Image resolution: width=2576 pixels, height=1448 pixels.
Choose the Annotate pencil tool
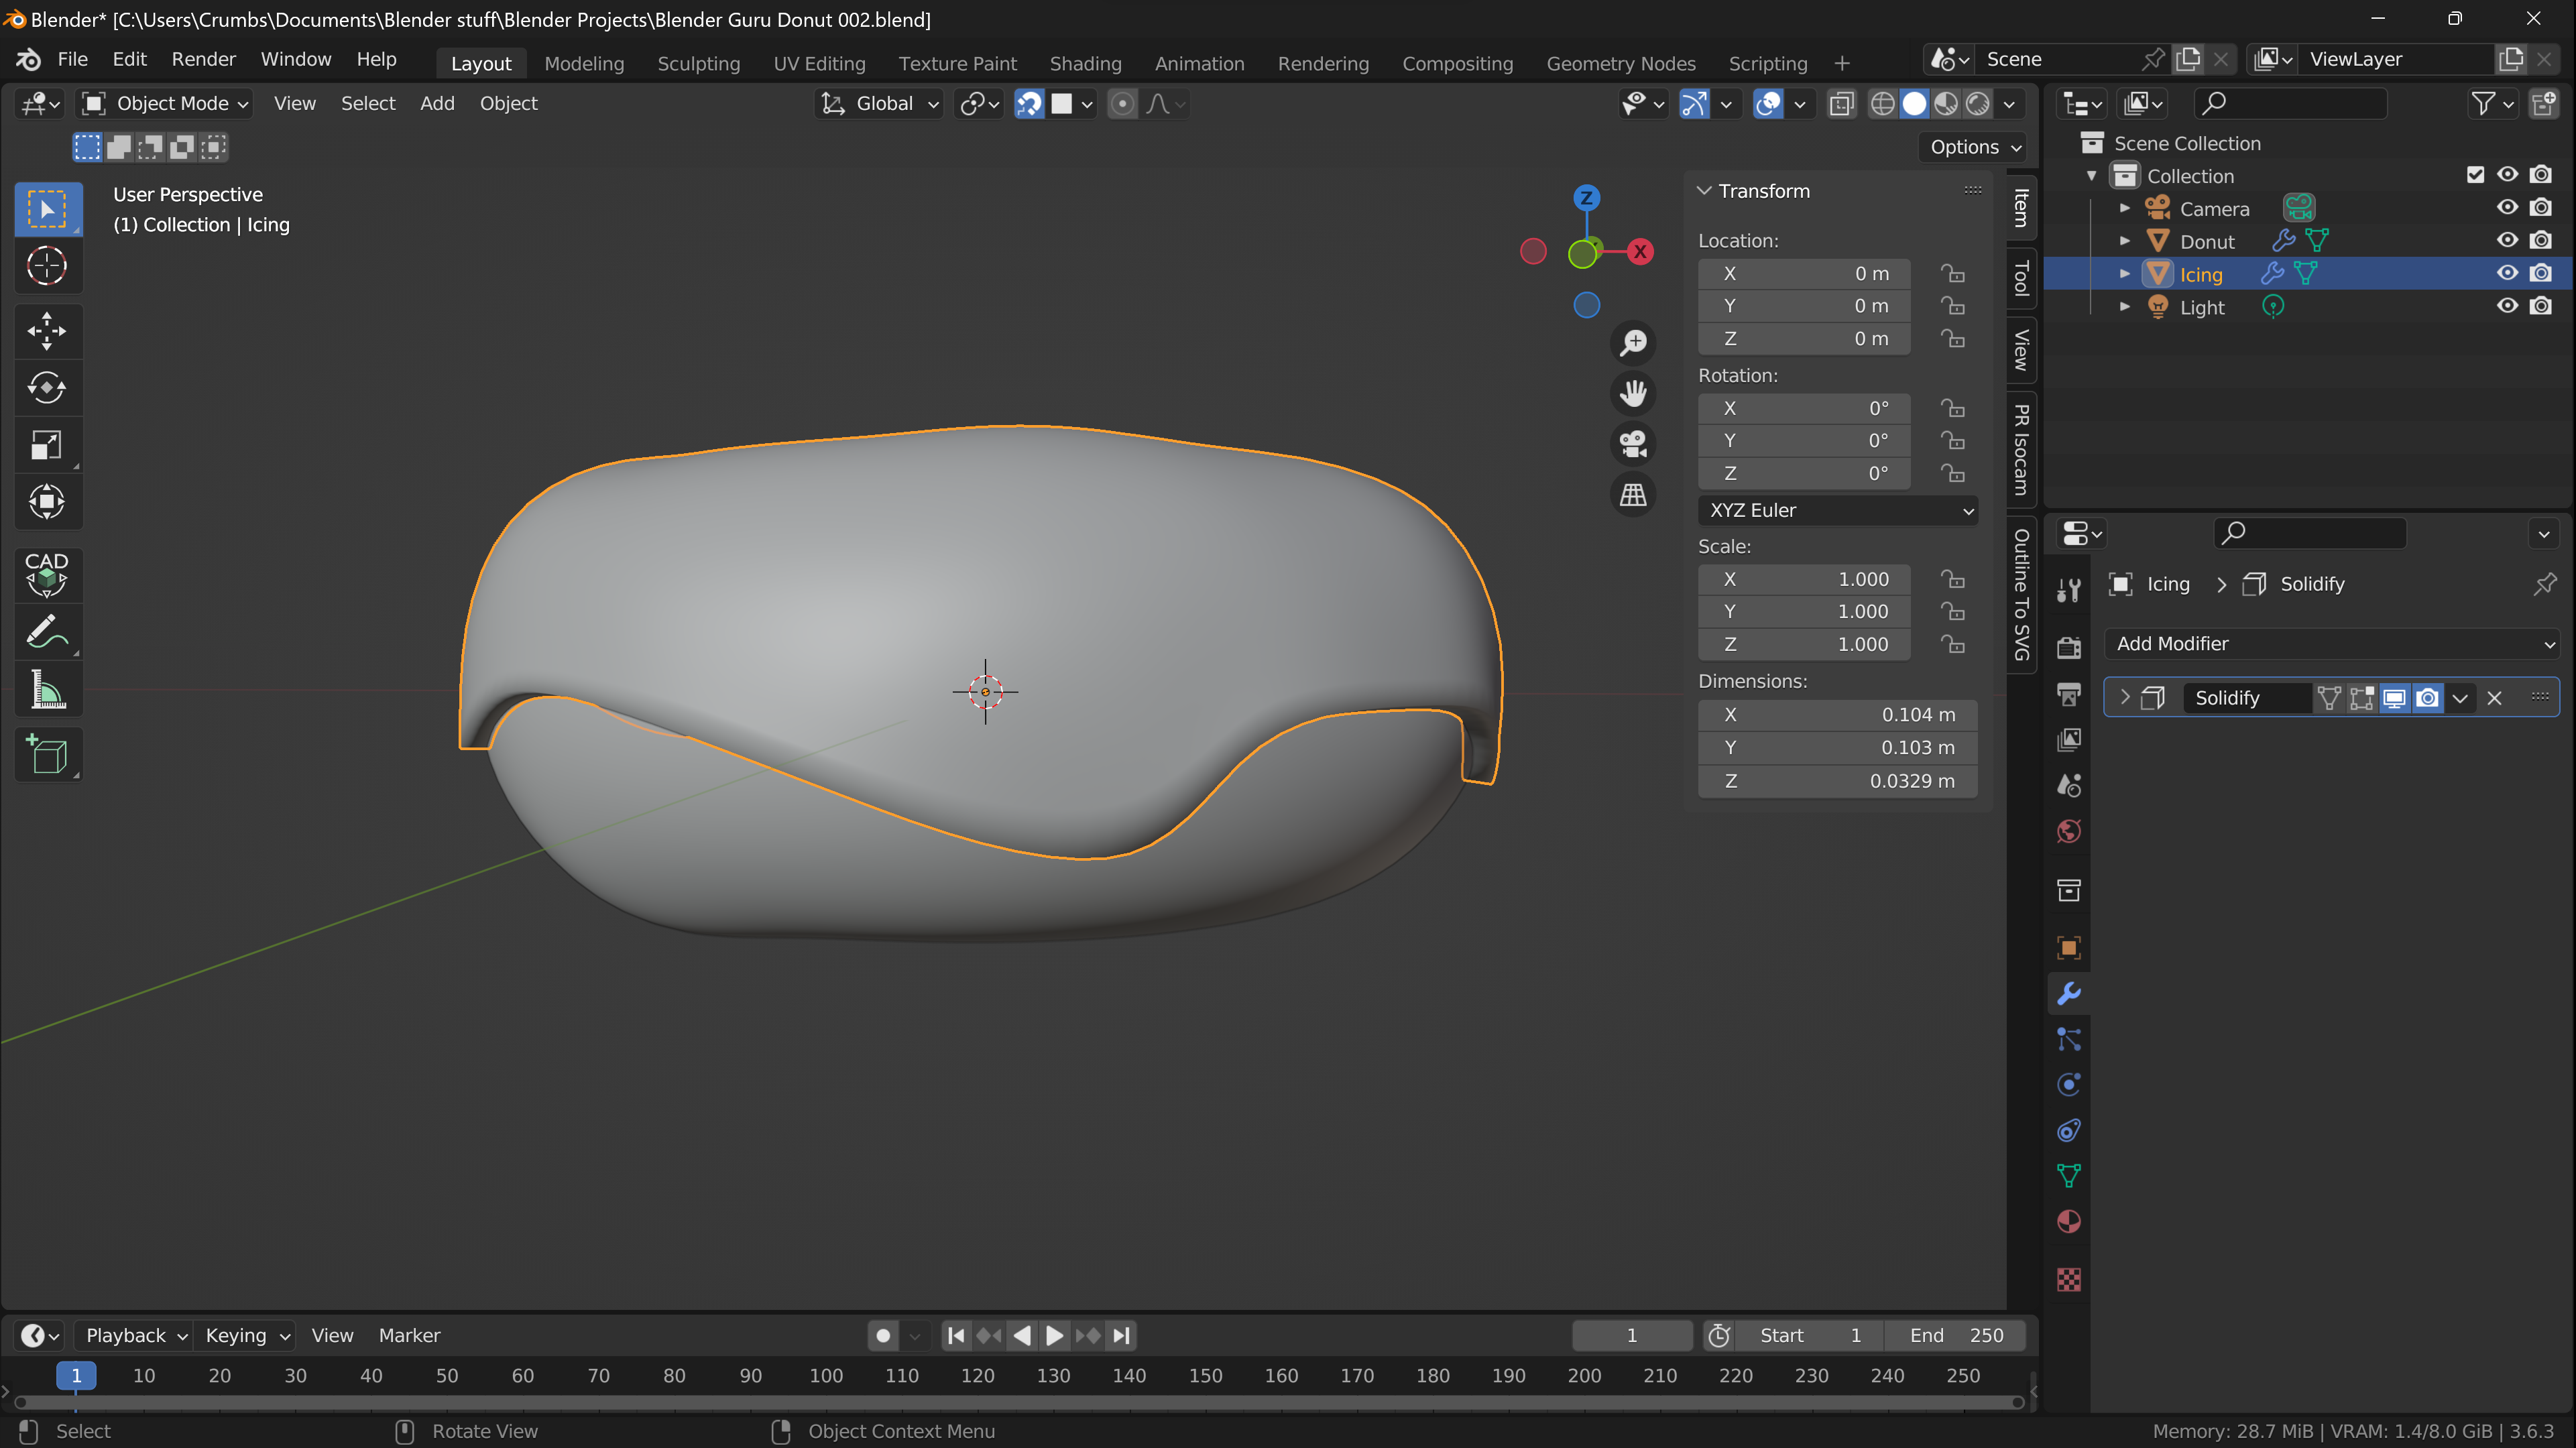47,632
